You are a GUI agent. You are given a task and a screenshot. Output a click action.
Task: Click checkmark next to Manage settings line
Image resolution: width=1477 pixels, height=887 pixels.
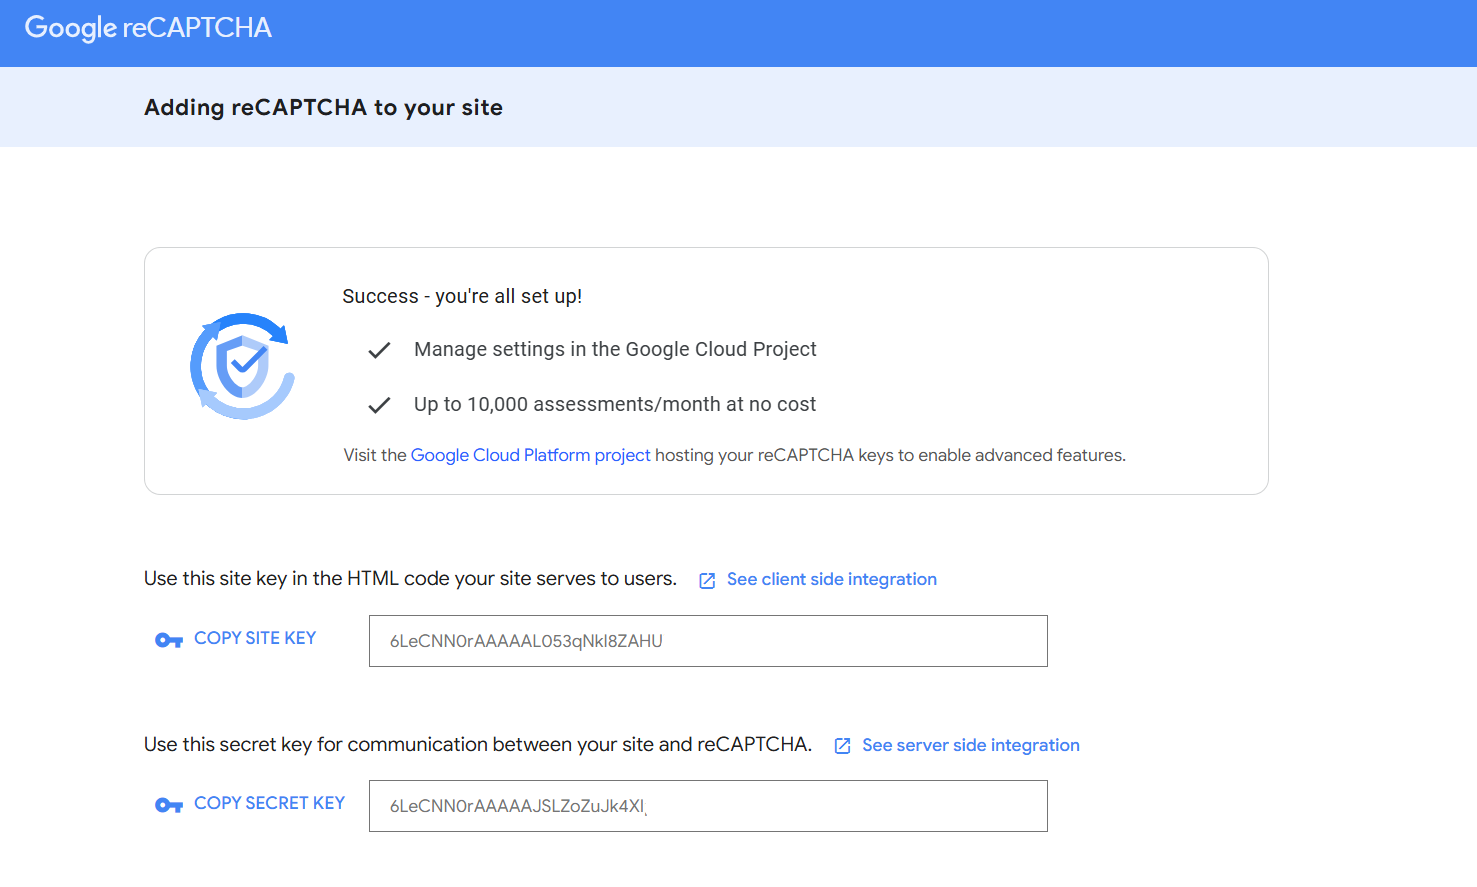tap(379, 350)
